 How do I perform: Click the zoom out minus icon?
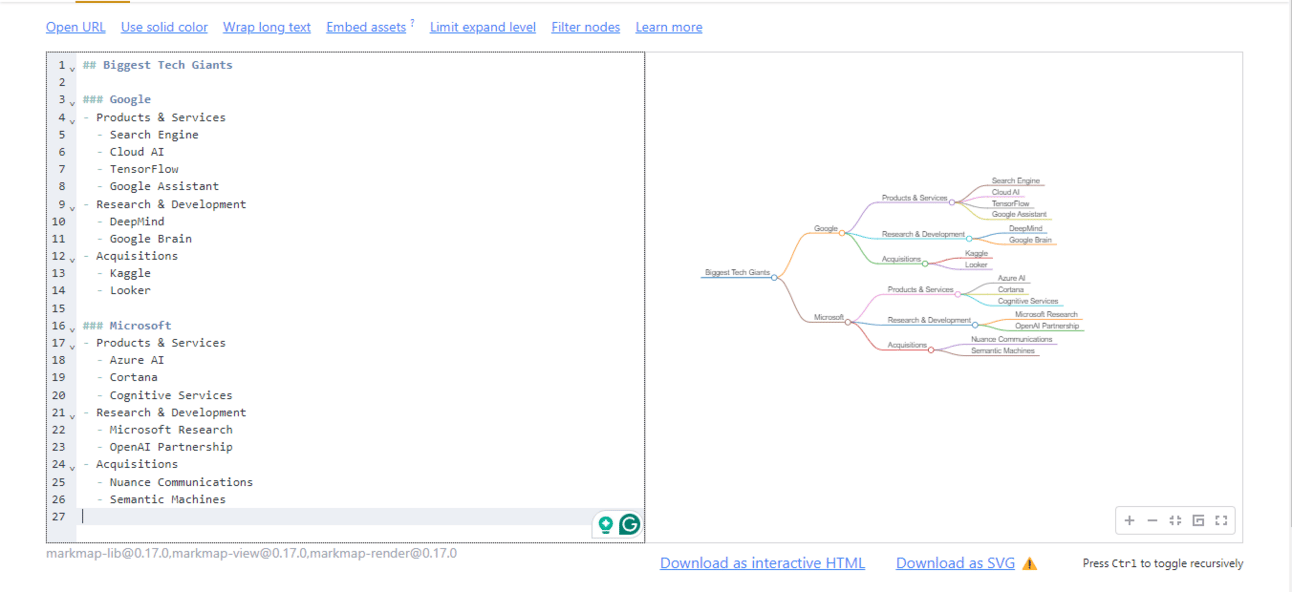[x=1152, y=520]
